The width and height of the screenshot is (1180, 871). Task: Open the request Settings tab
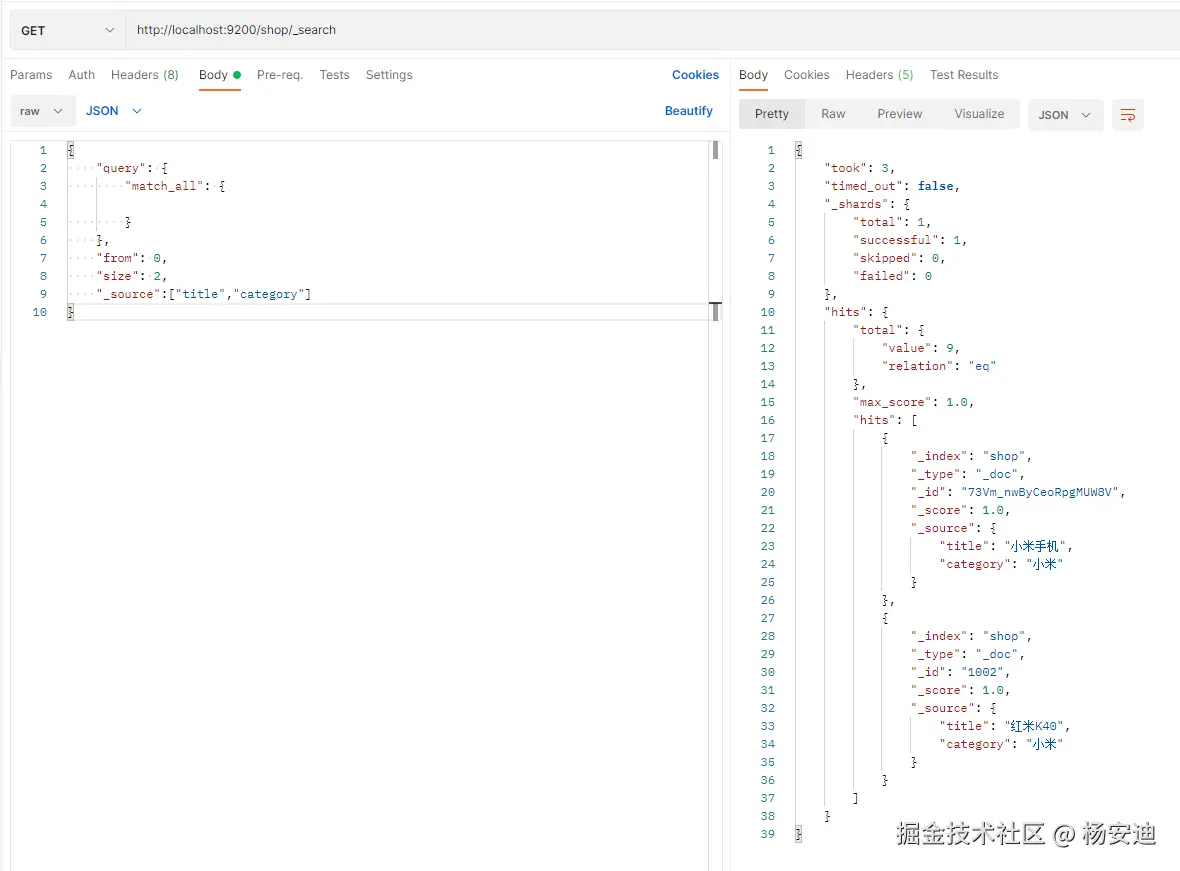389,75
